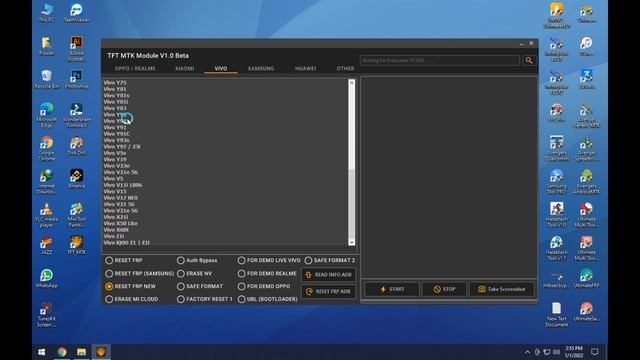The width and height of the screenshot is (640, 360).
Task: Open Binance desktop shortcut
Action: [76, 179]
